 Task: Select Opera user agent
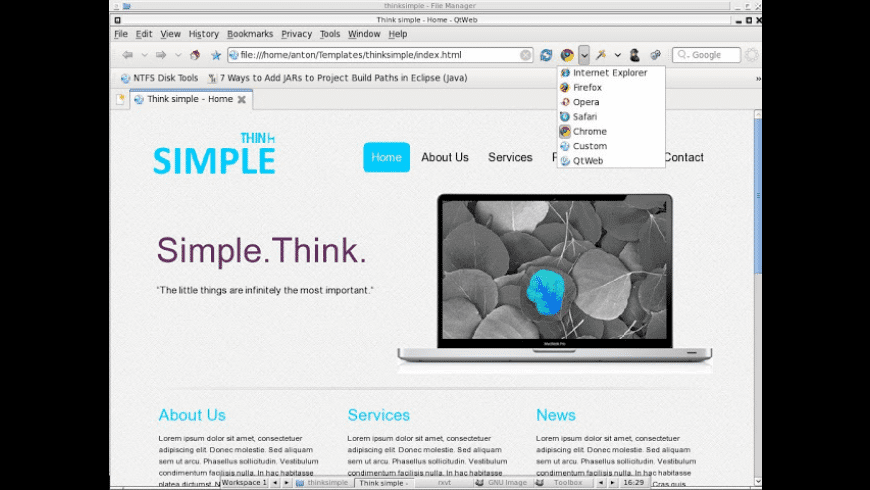pos(610,102)
